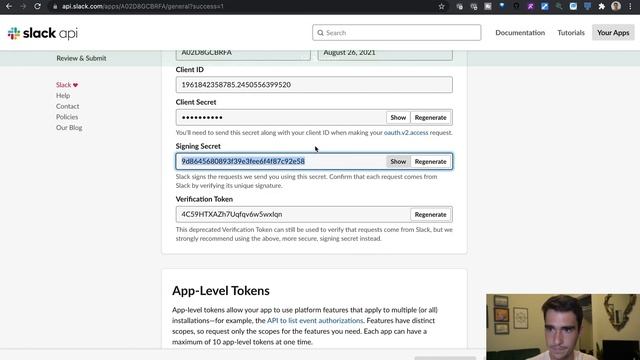Viewport: 640px width, 360px height.
Task: Click the address bar URL
Action: pos(143,7)
